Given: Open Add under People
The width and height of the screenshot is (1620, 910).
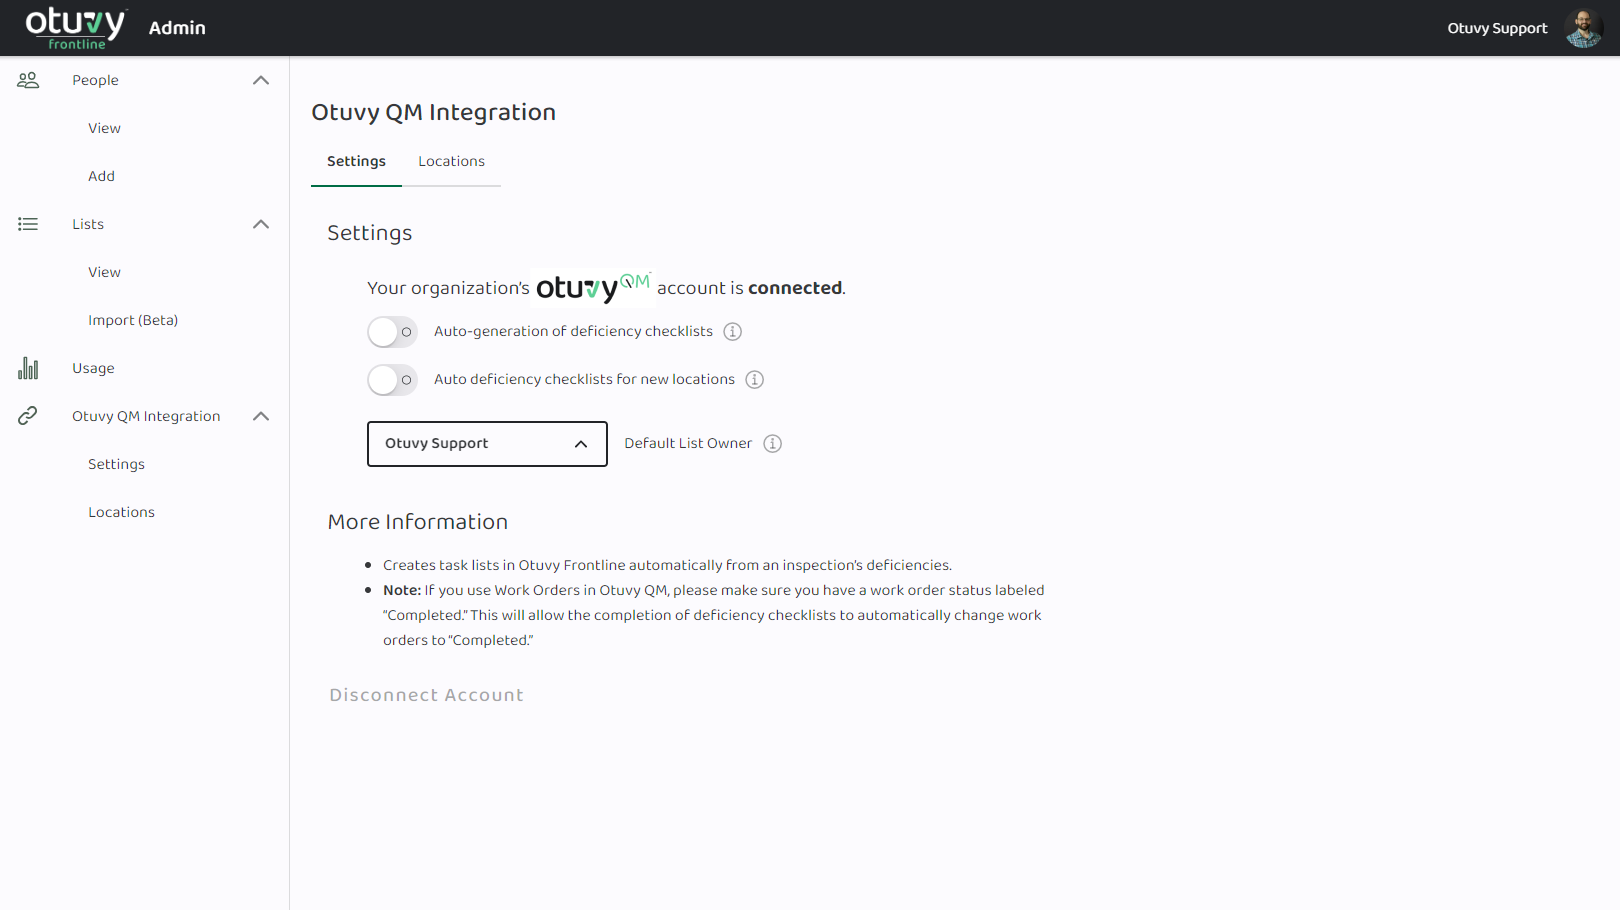Looking at the screenshot, I should (101, 176).
